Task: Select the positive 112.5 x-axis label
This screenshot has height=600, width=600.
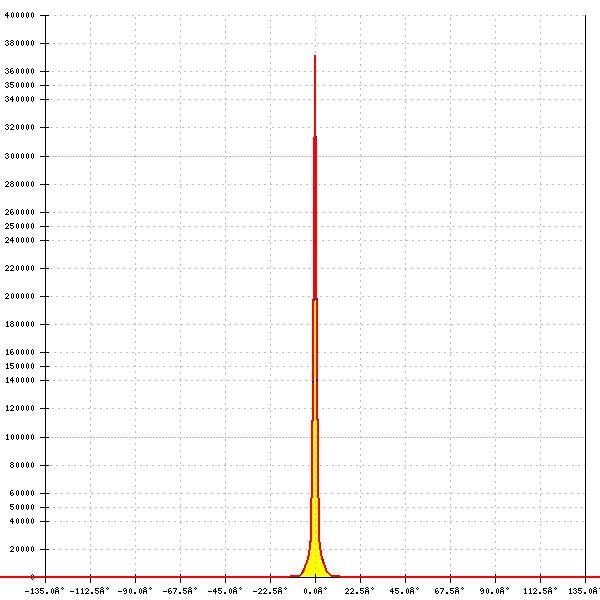Action: point(540,591)
